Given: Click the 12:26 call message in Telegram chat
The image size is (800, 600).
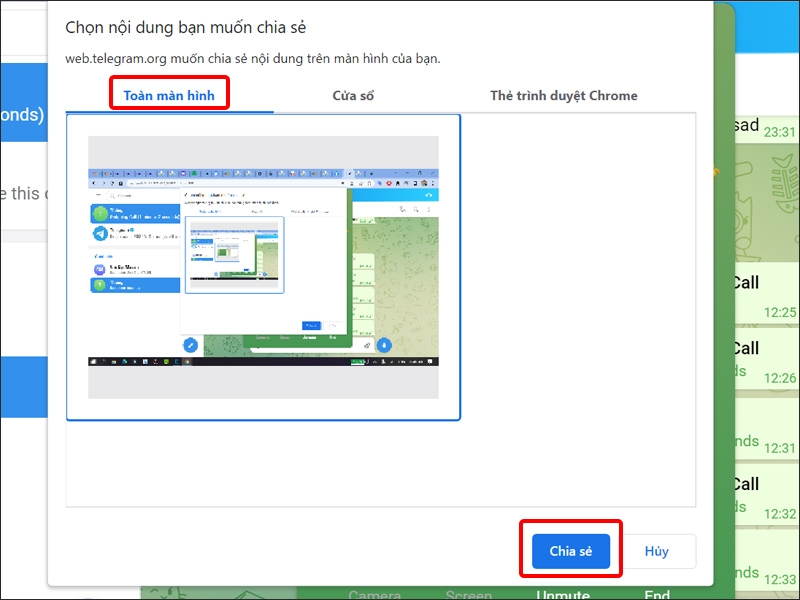Looking at the screenshot, I should point(767,361).
